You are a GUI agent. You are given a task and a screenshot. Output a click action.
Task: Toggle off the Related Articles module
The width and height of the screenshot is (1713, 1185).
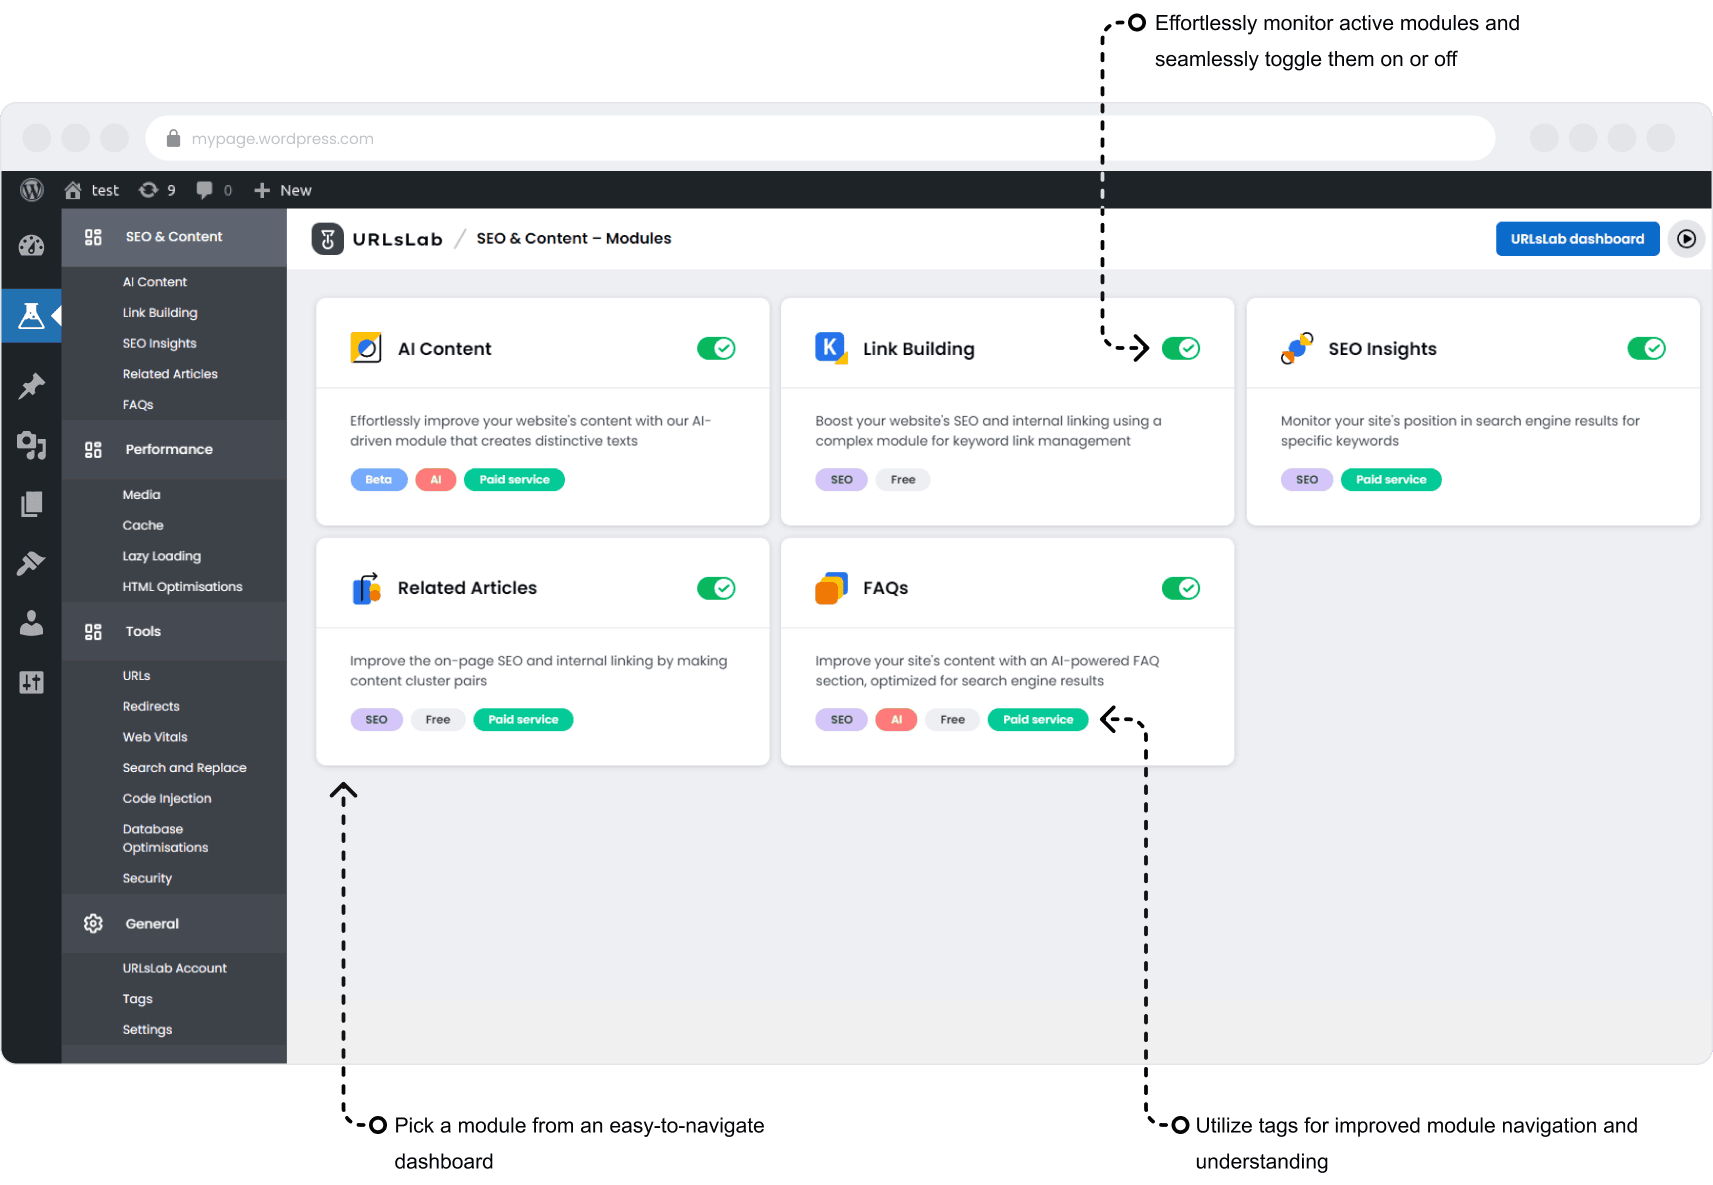(716, 588)
